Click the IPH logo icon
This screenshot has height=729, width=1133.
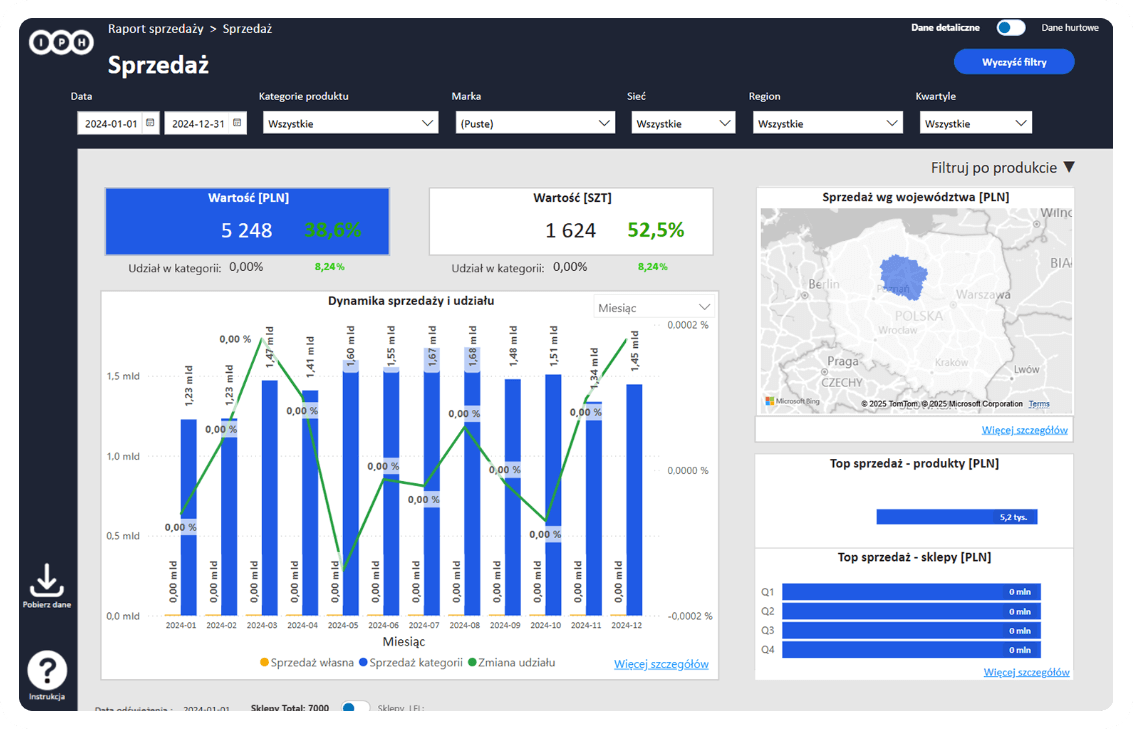(61, 41)
